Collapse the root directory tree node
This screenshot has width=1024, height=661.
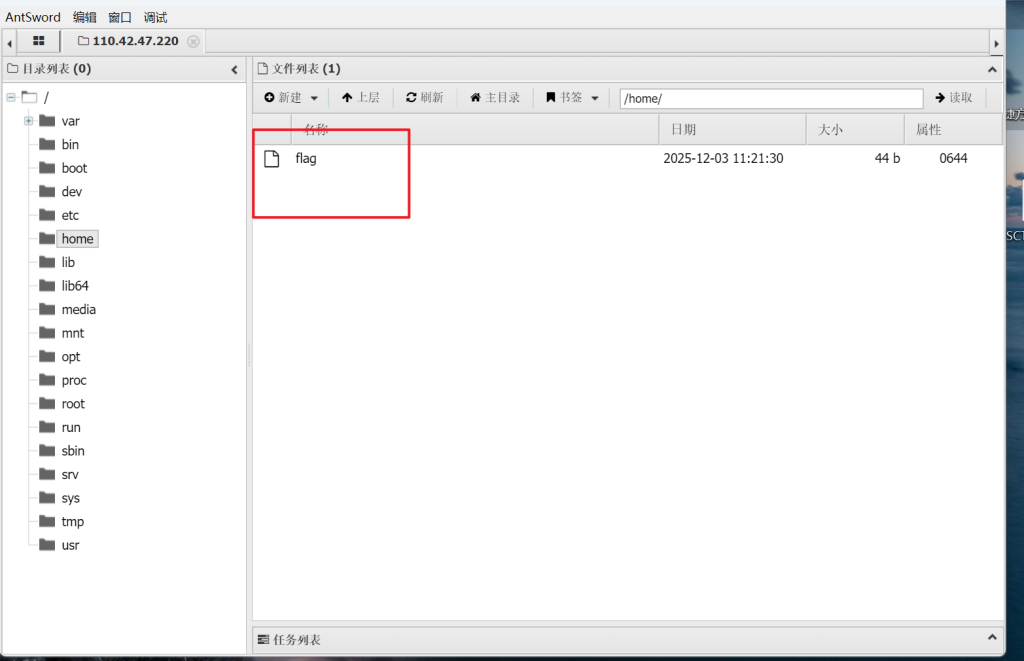11,97
